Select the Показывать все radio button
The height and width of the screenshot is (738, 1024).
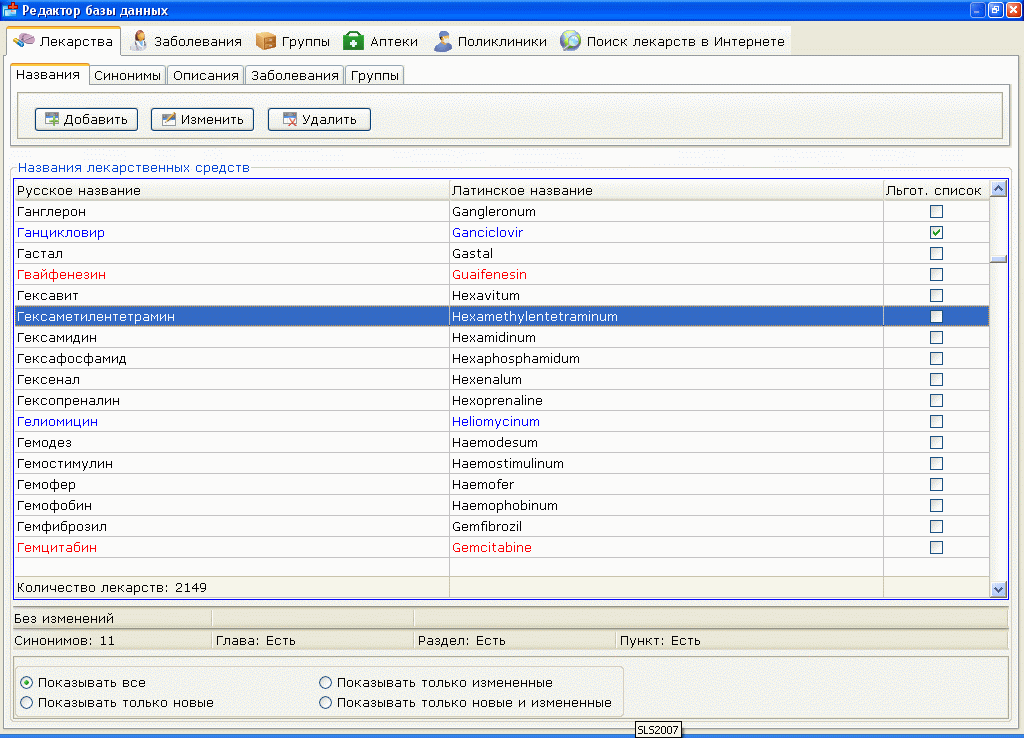pyautogui.click(x=26, y=682)
